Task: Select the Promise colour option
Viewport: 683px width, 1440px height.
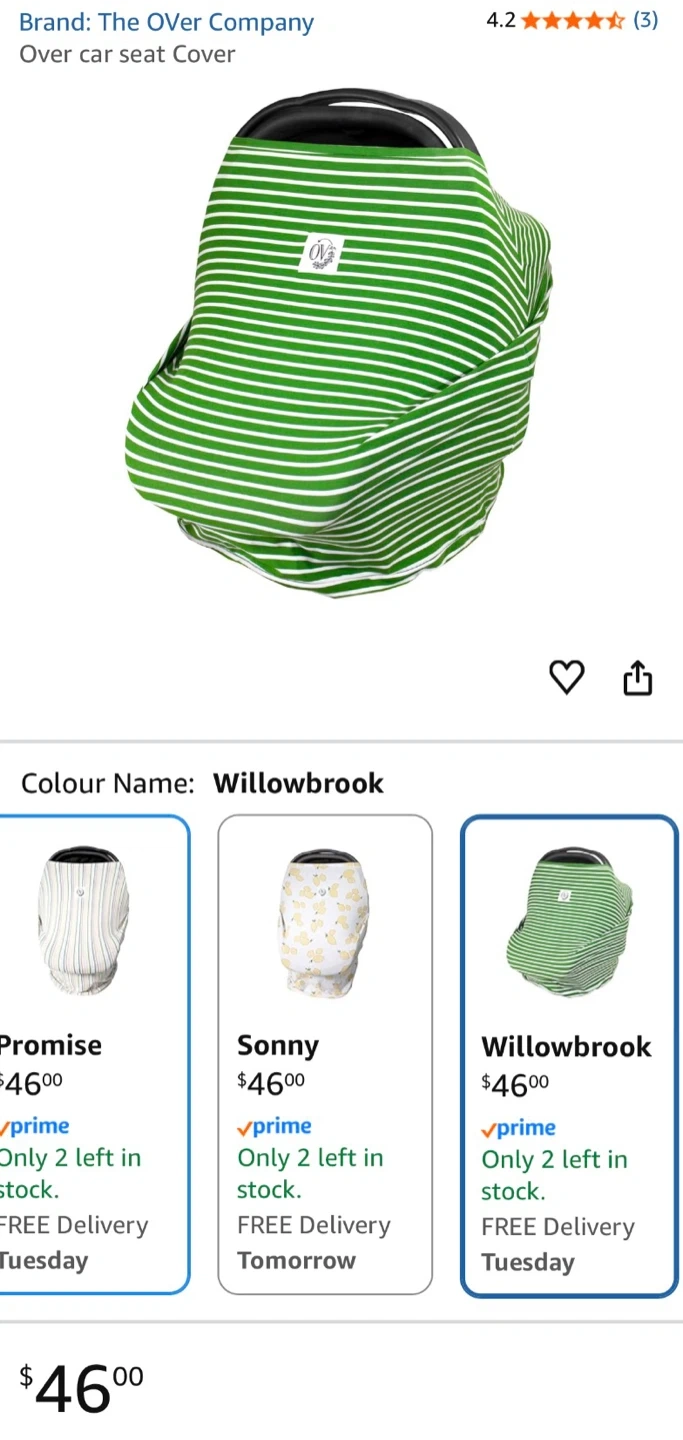Action: click(94, 1055)
